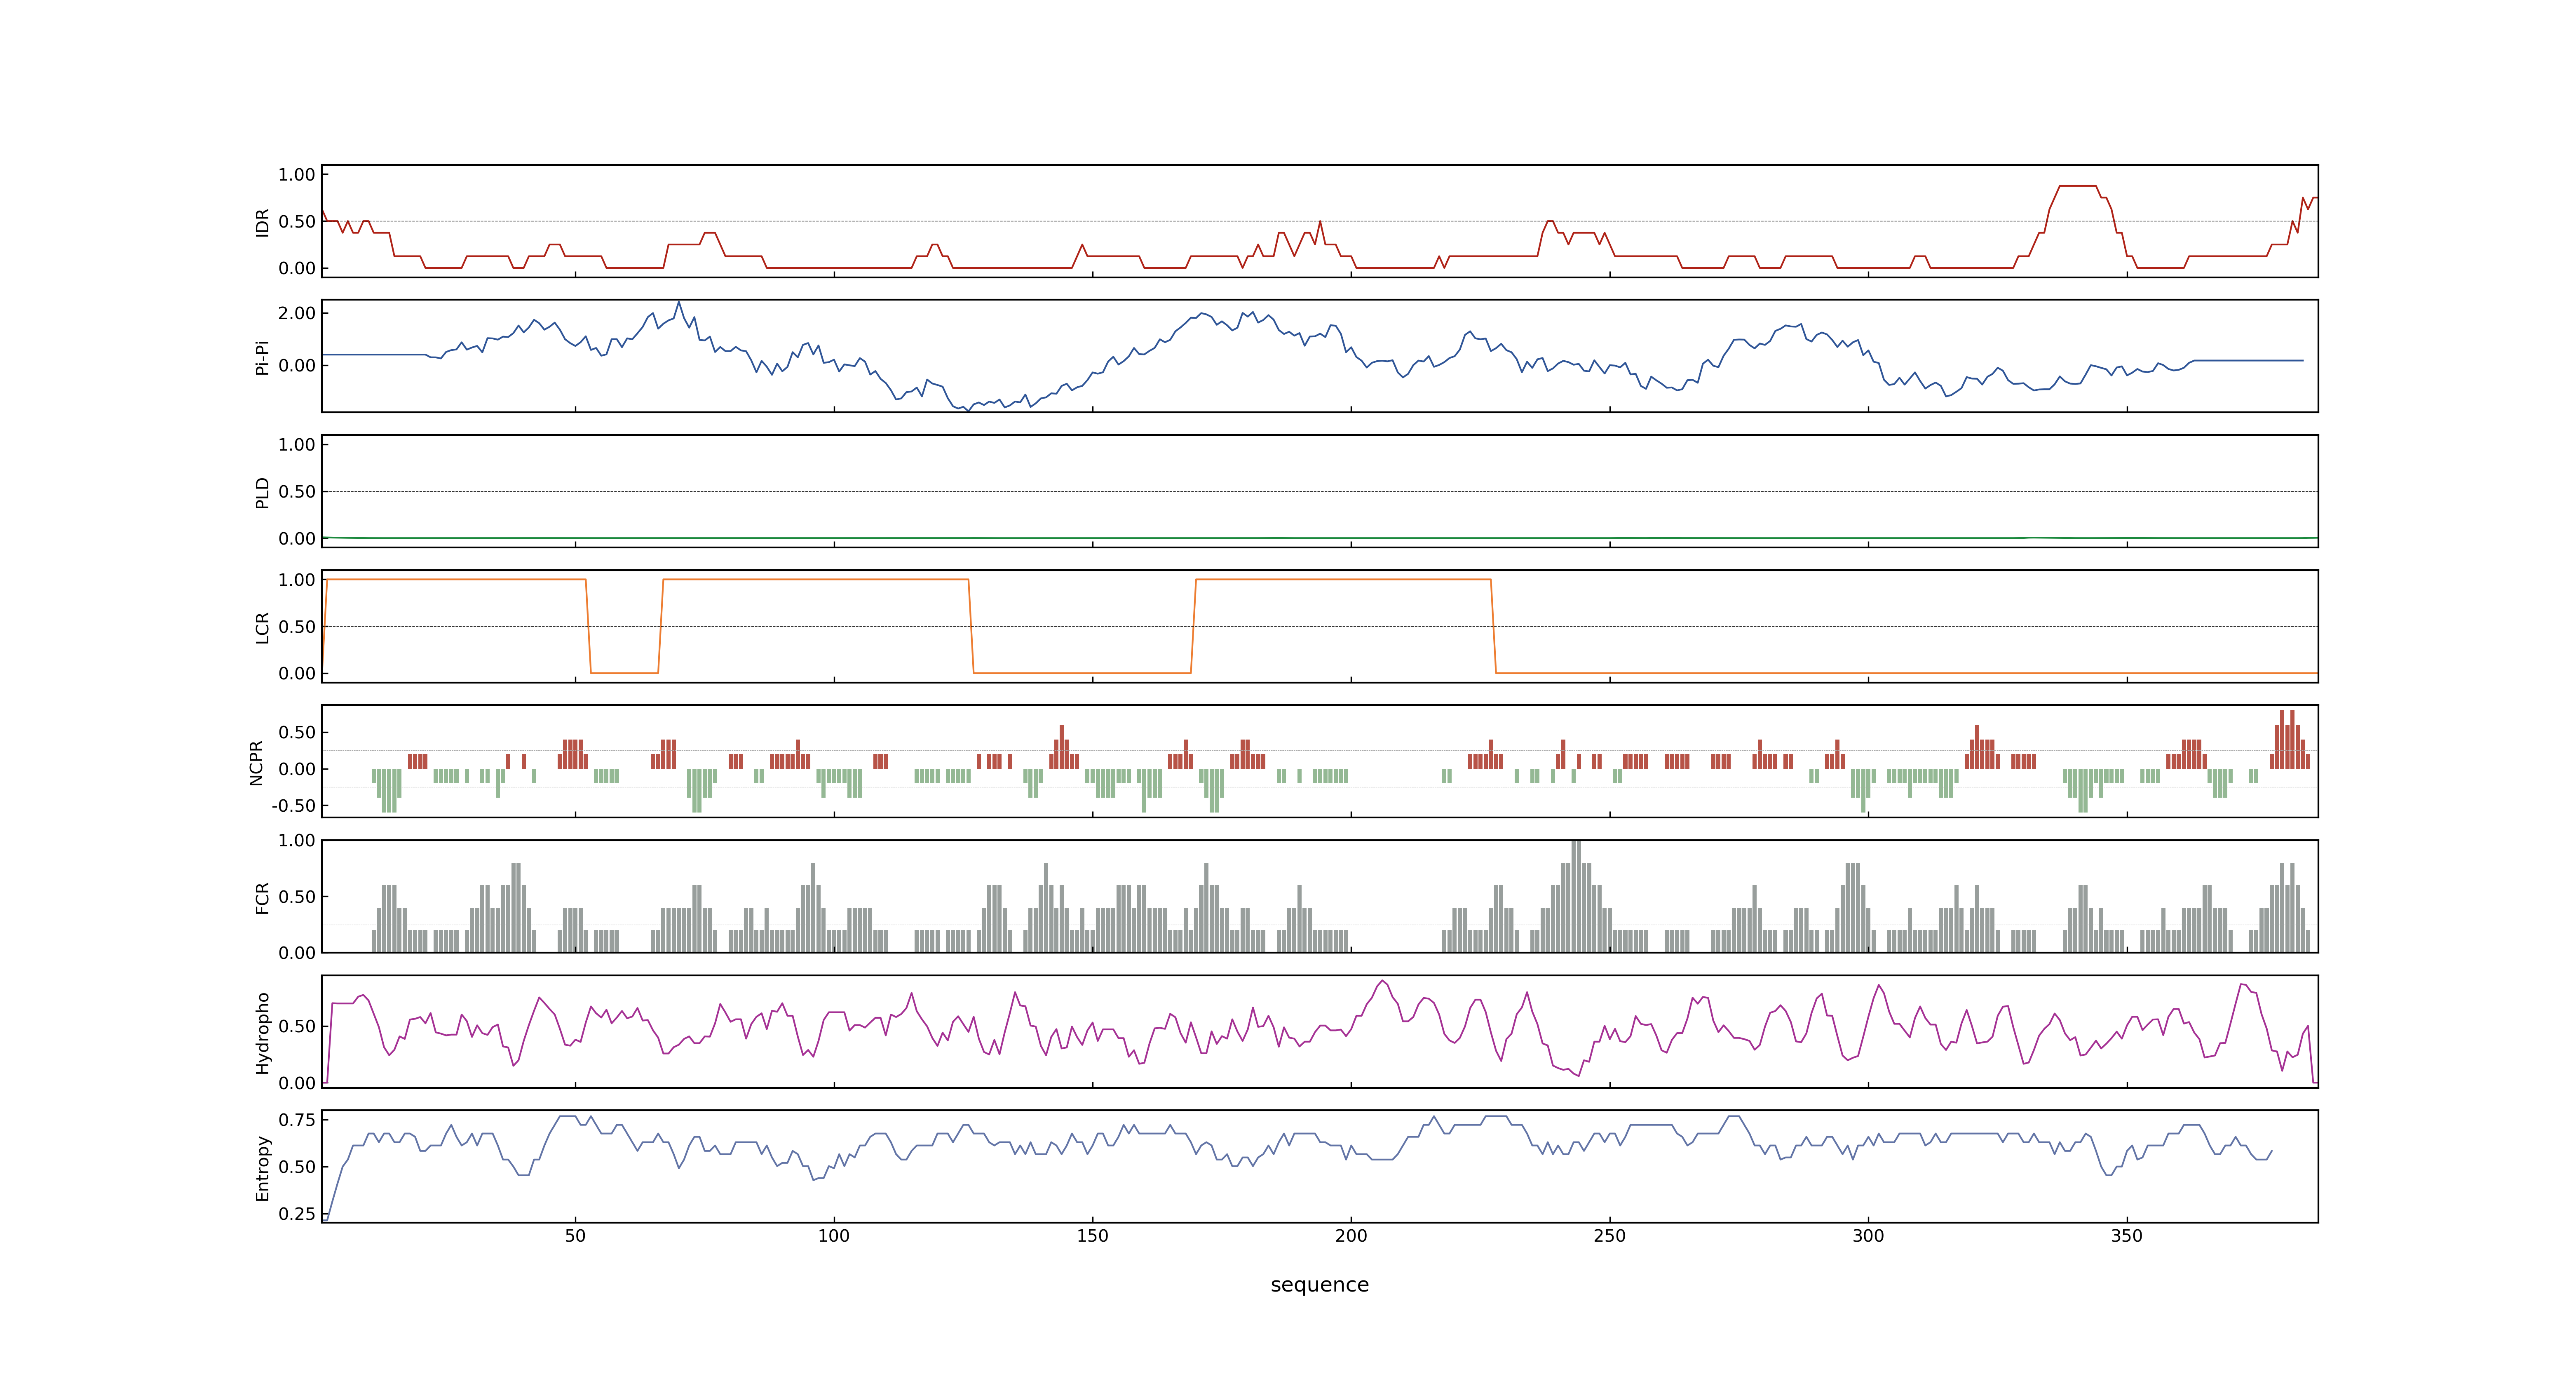The height and width of the screenshot is (1374, 2576).
Task: Click the FCR axis label
Action: pos(263,897)
